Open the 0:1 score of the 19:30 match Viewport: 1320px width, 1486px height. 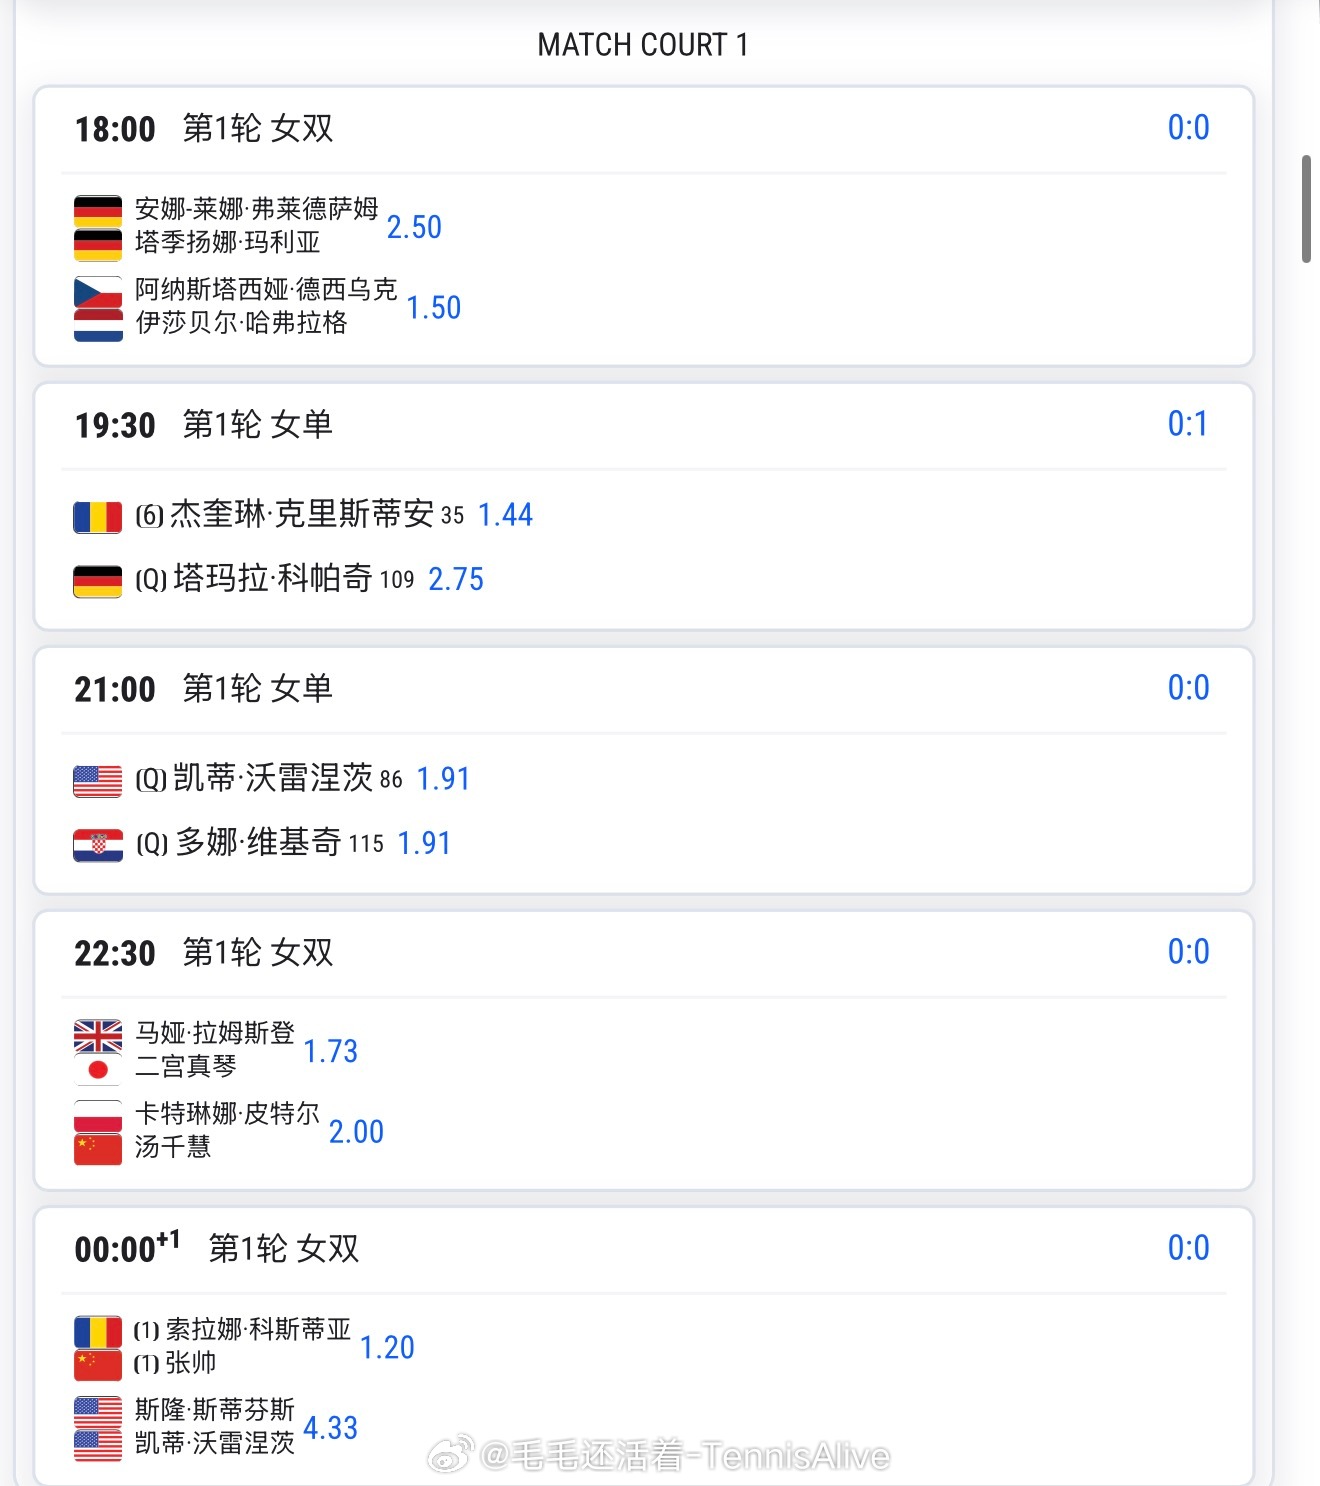tap(1187, 424)
